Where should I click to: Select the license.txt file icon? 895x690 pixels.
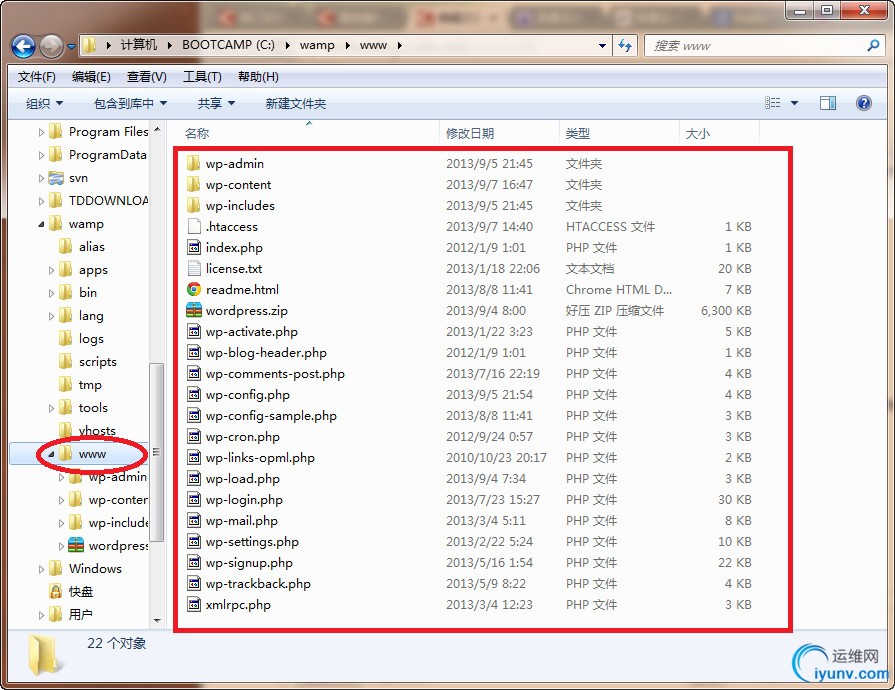(x=194, y=268)
